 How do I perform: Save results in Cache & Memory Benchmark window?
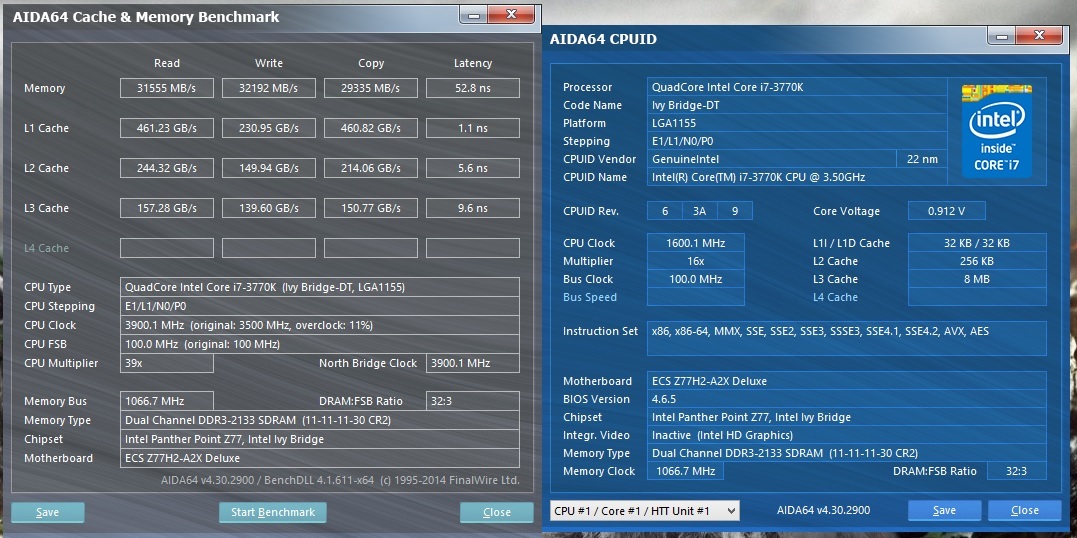click(x=47, y=512)
